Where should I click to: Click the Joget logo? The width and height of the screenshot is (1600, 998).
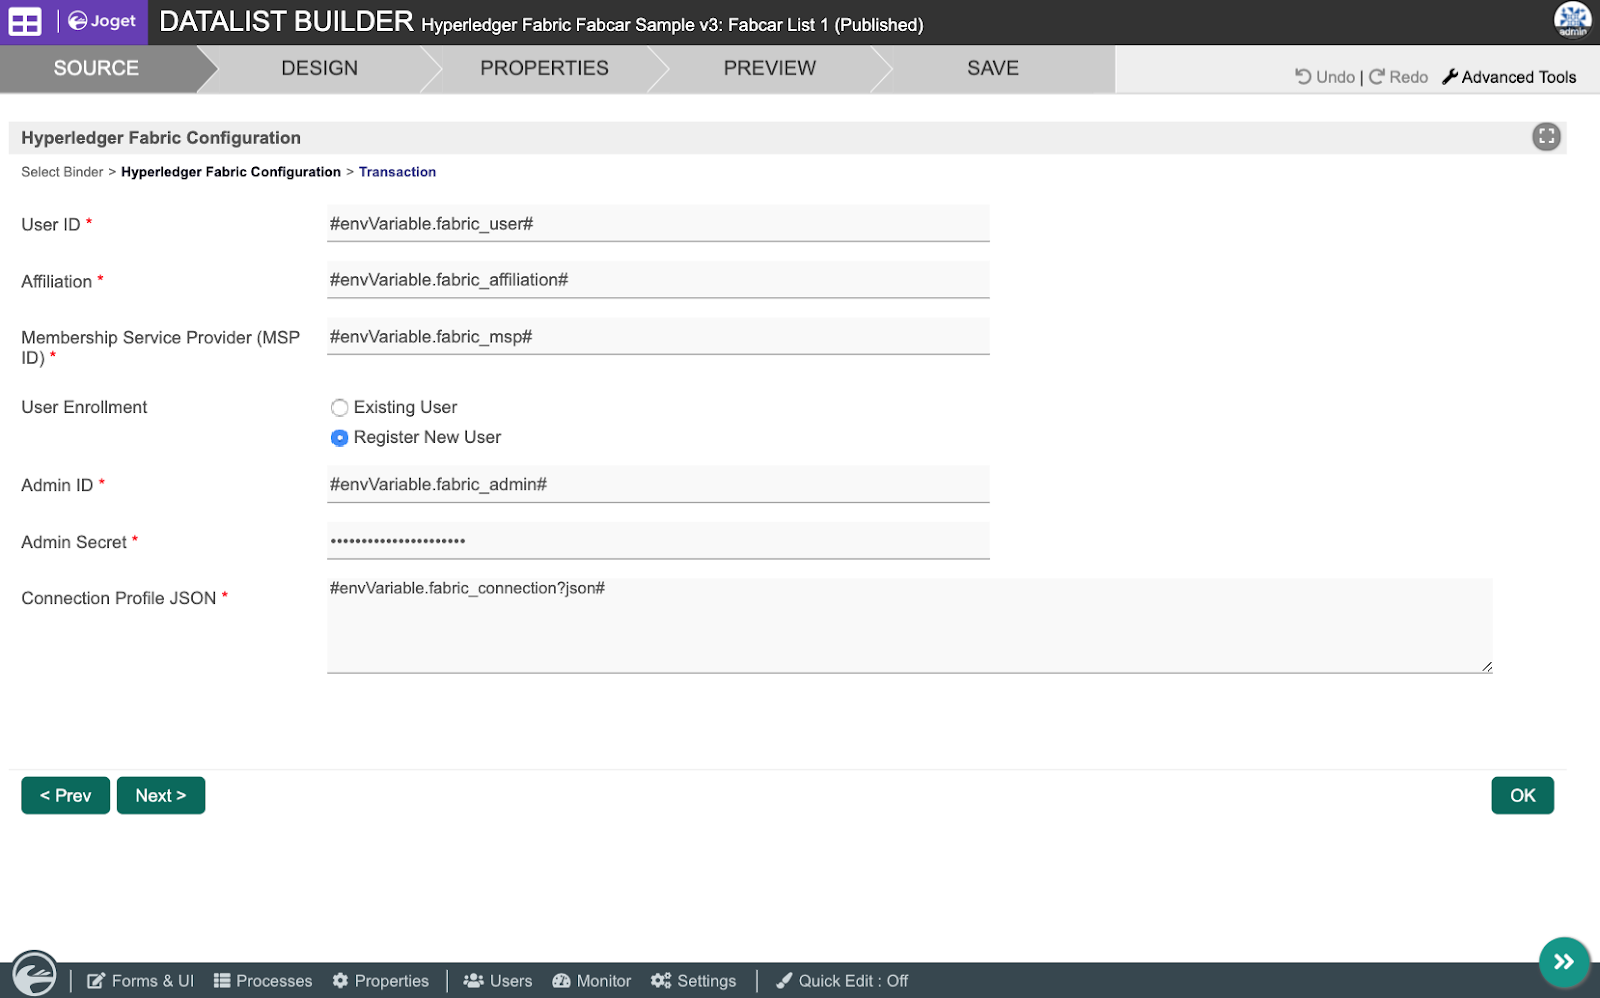tap(102, 21)
